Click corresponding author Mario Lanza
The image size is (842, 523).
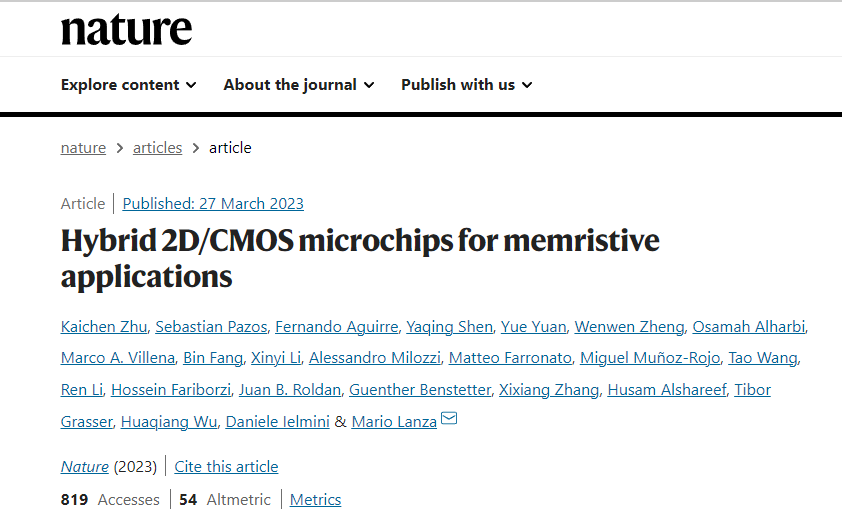point(394,422)
